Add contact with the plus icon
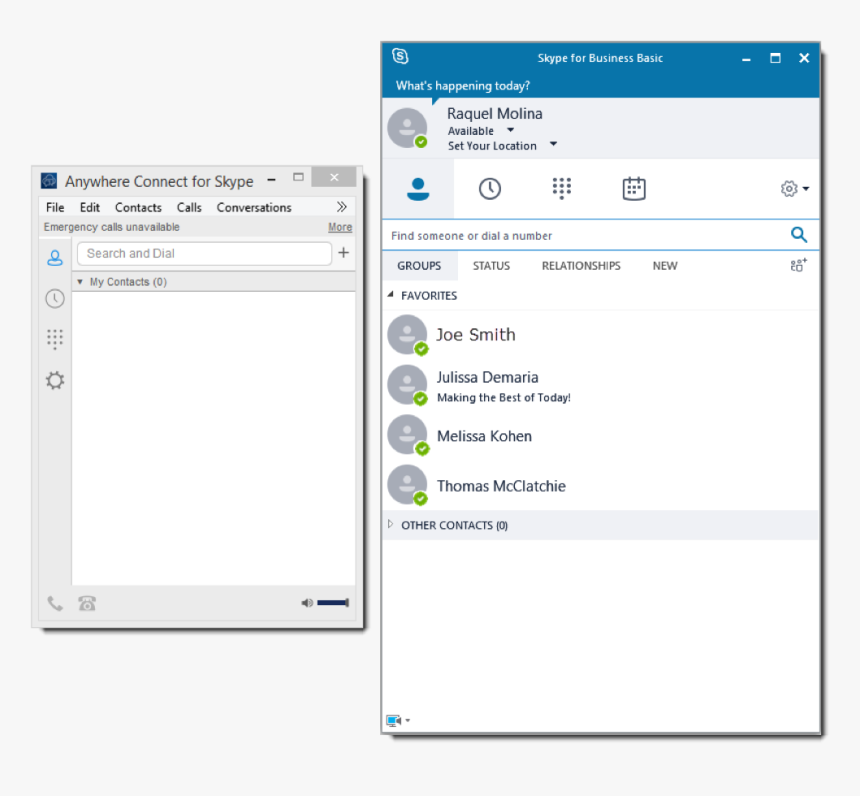The height and width of the screenshot is (796, 860). coord(343,253)
